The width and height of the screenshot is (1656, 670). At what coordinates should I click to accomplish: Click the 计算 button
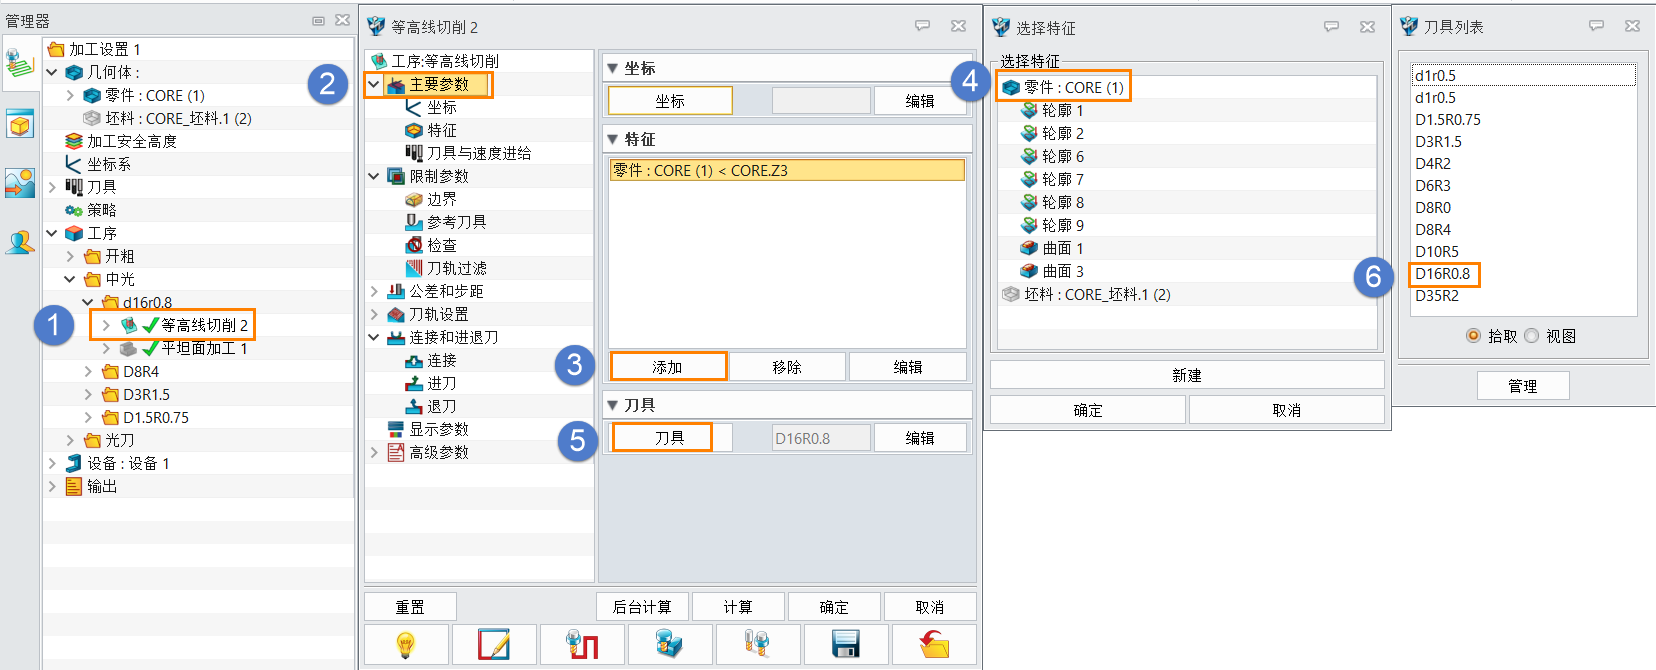tap(738, 607)
